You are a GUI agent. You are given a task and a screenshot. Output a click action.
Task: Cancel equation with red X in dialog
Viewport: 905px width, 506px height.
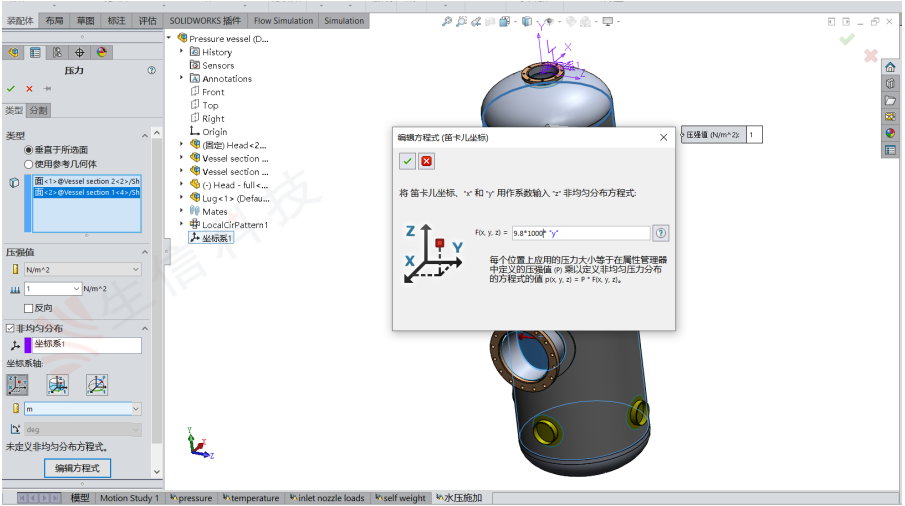pyautogui.click(x=427, y=160)
